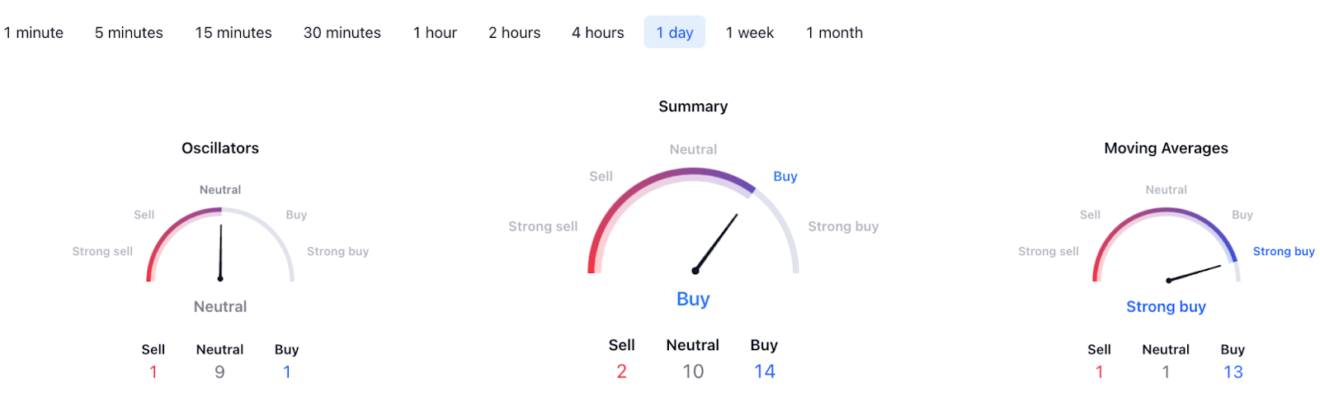Click Moving Averages buy count 13

coord(1233,372)
